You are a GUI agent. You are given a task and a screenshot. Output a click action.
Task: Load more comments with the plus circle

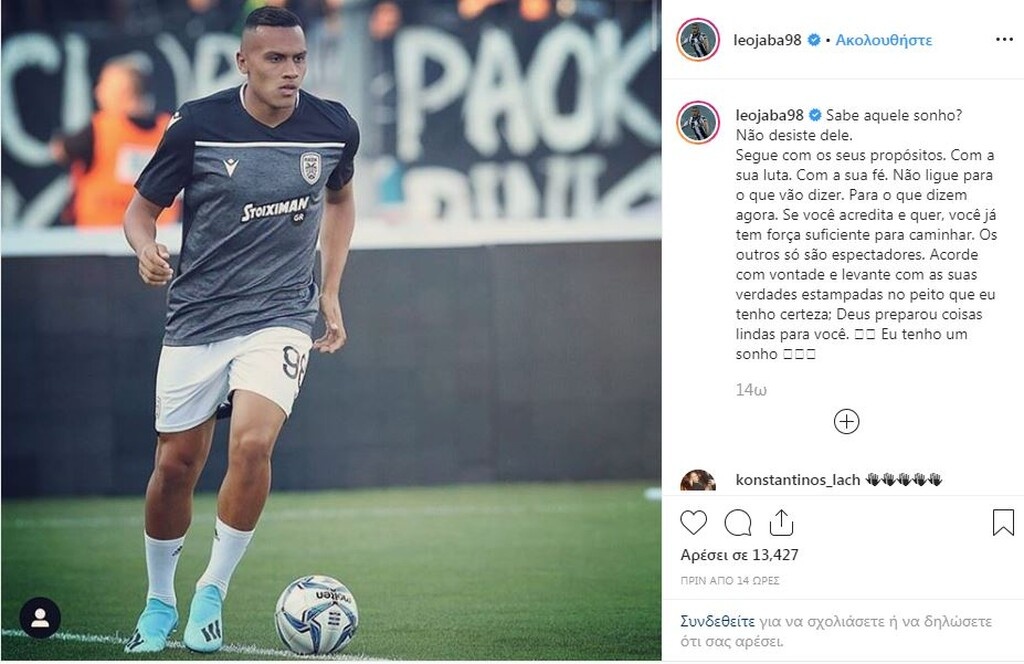[846, 422]
